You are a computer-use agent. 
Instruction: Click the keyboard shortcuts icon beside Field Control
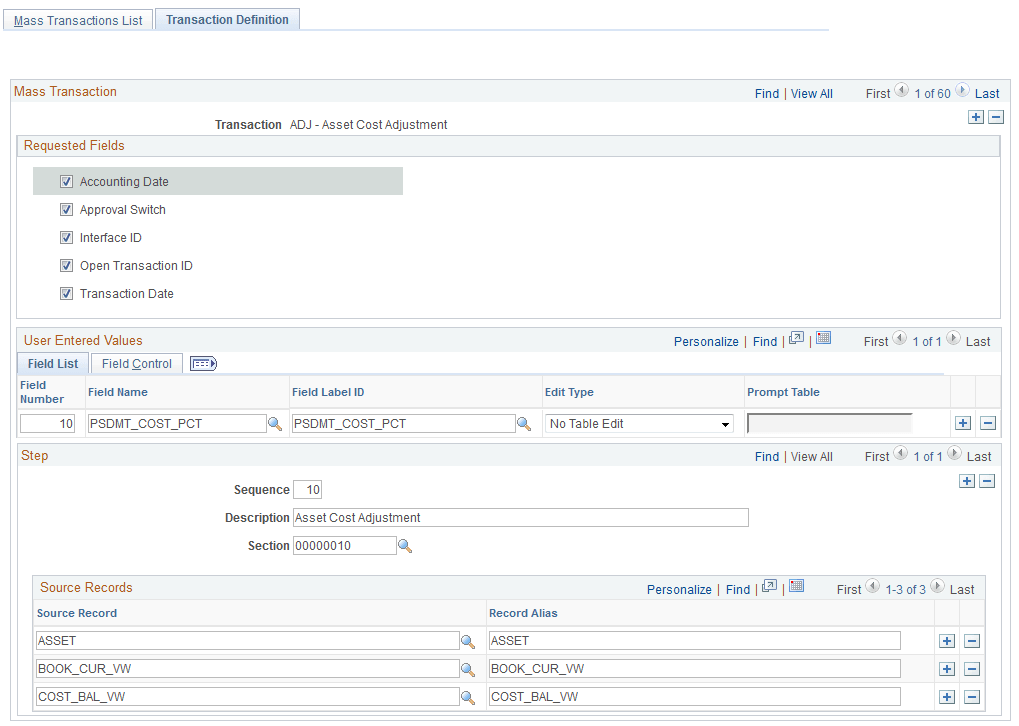coord(203,363)
